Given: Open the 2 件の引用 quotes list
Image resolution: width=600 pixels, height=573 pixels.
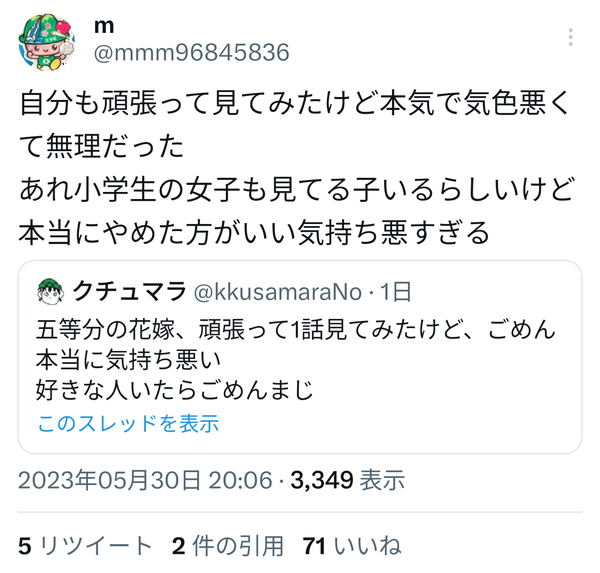Looking at the screenshot, I should coord(228,545).
